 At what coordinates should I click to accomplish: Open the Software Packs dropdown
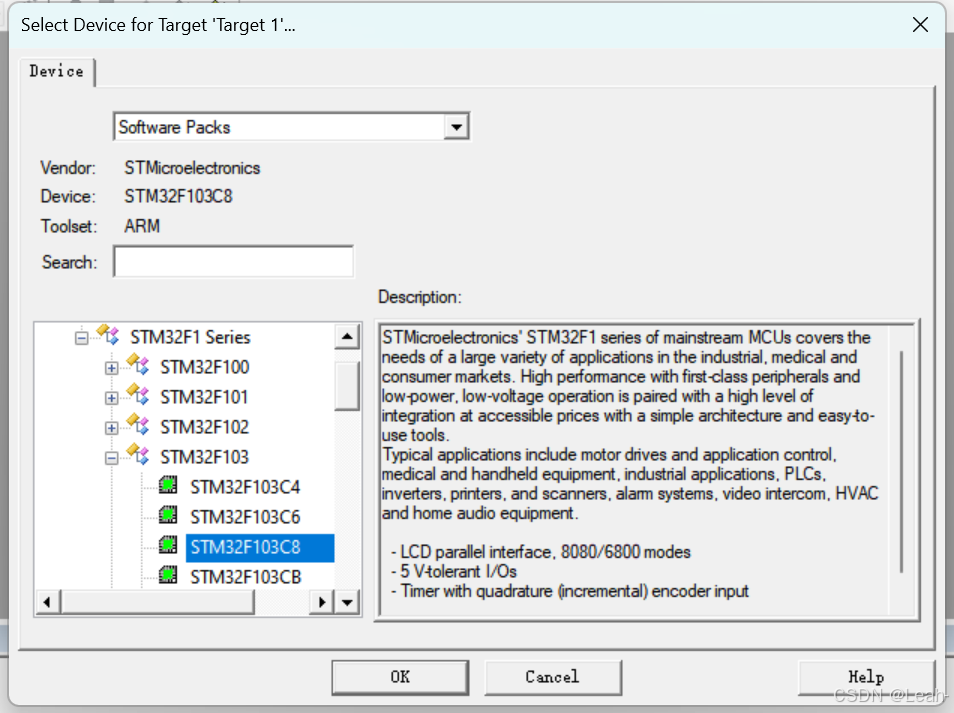click(456, 127)
